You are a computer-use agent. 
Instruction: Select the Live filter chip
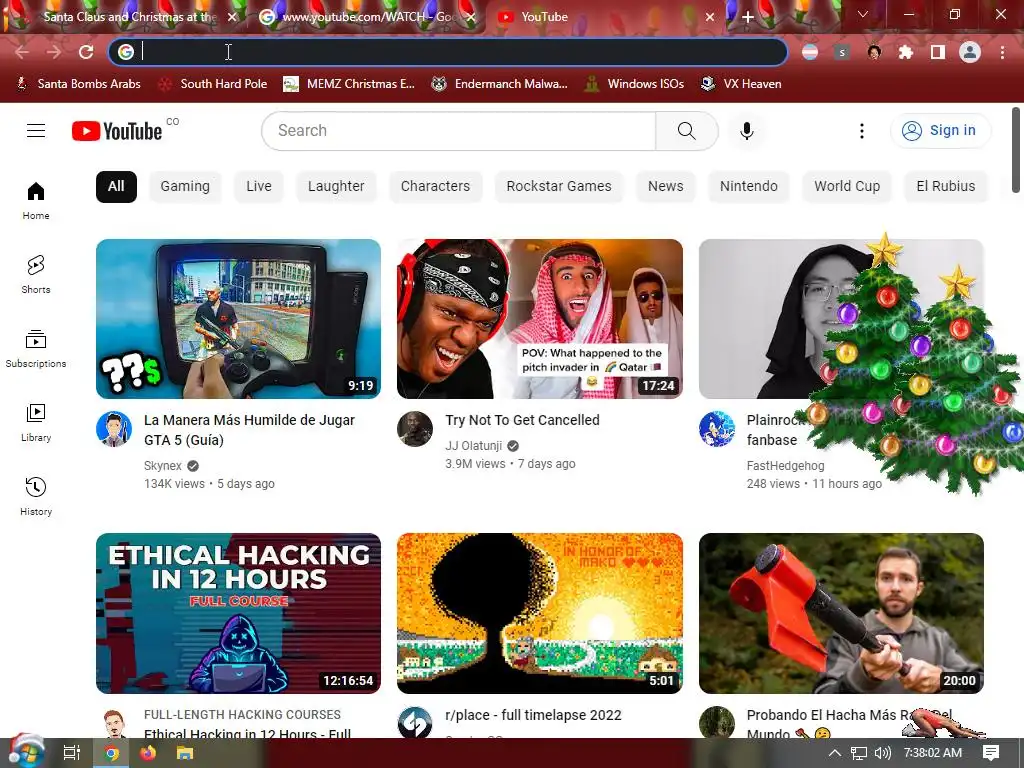point(259,186)
